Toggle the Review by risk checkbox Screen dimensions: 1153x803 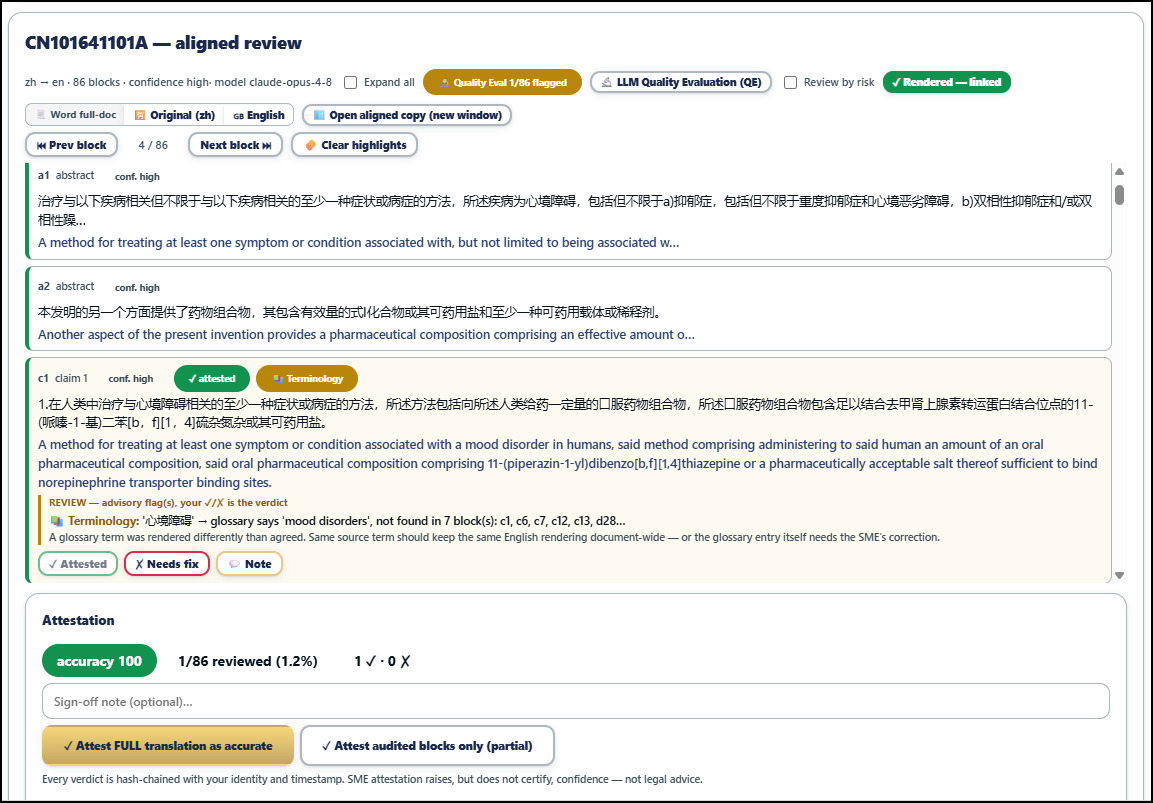[x=790, y=82]
